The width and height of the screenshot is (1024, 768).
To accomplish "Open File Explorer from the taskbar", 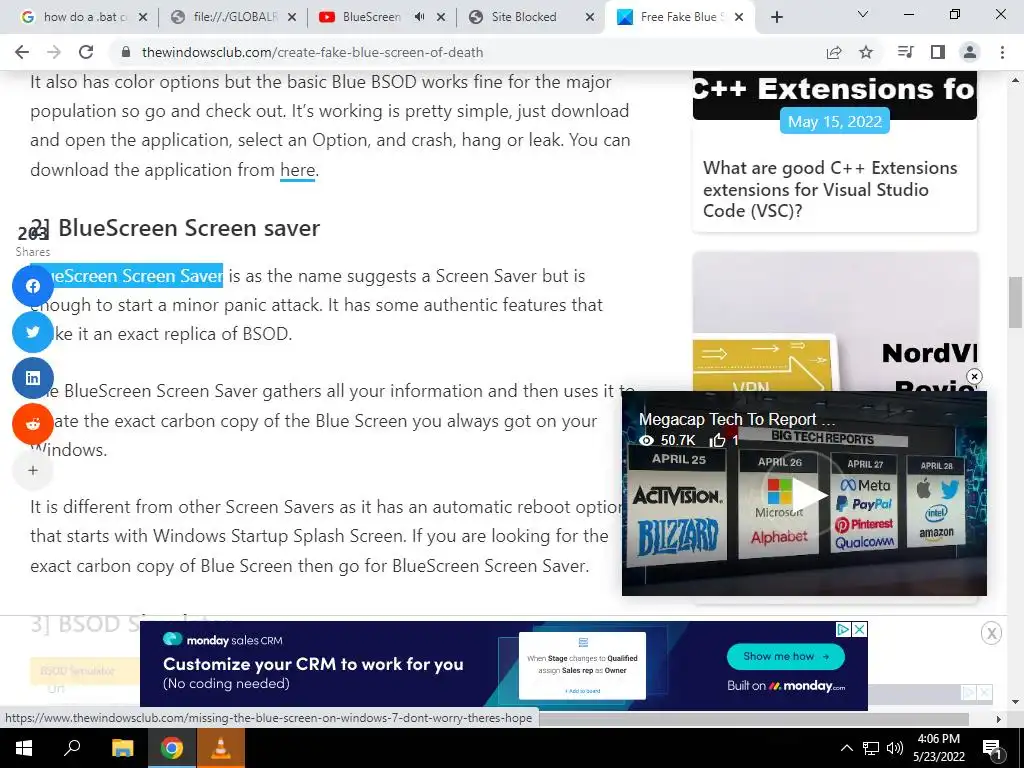I will [x=122, y=748].
